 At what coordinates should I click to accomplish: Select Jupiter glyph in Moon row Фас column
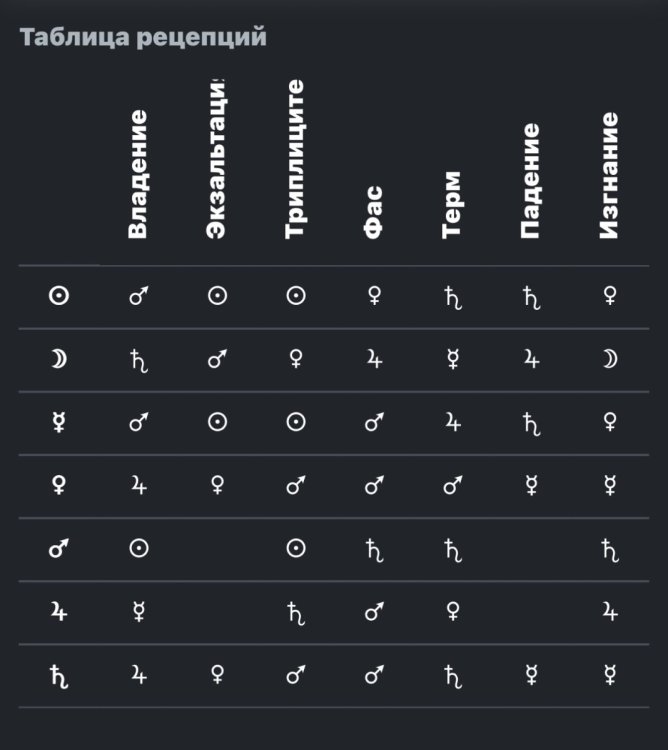[374, 360]
